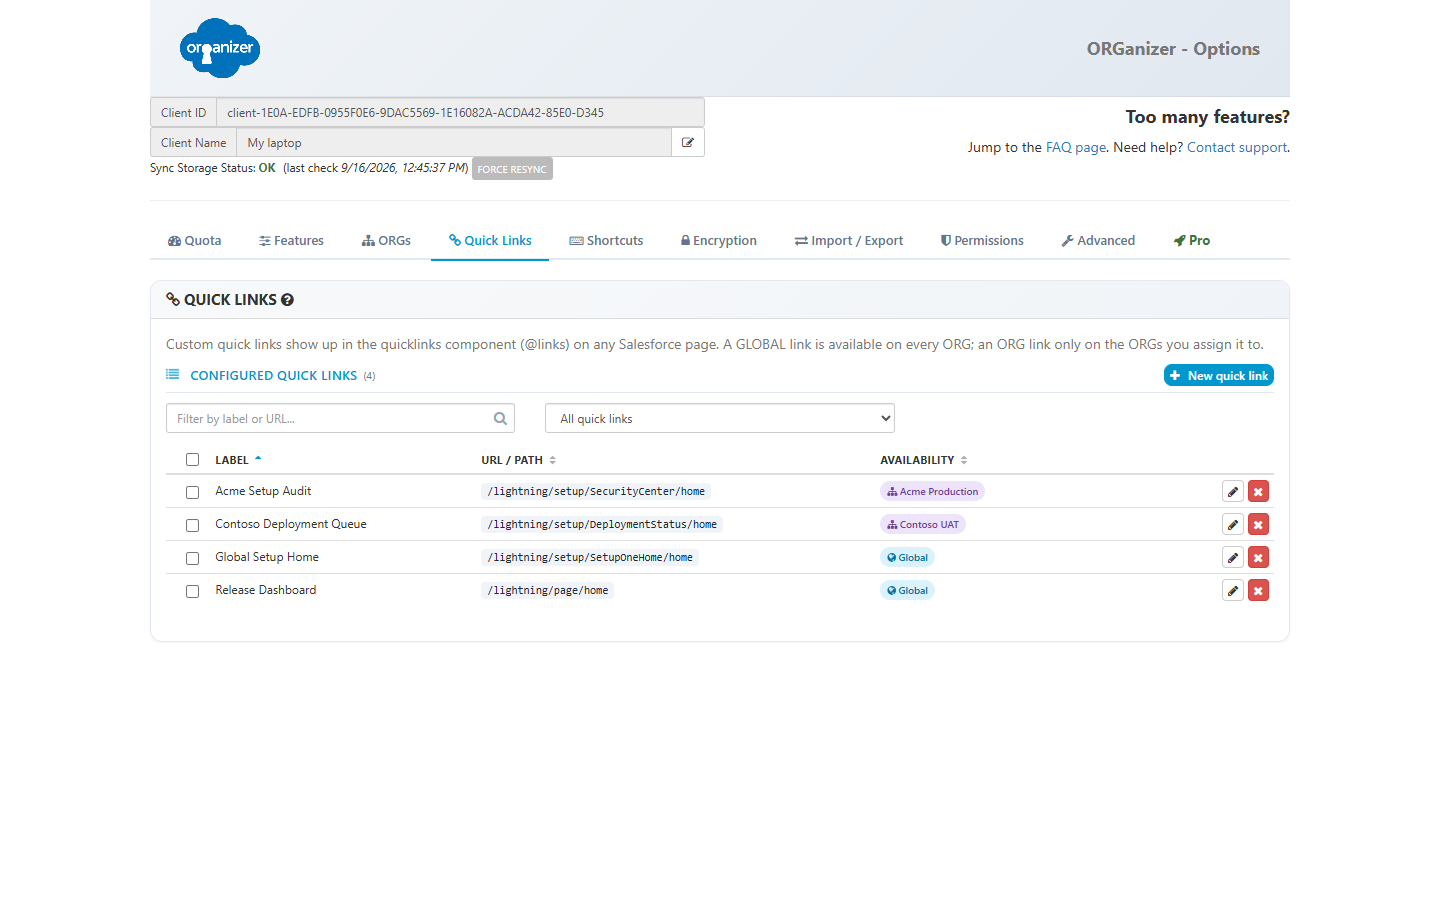Click the Global badge on Release Dashboard row
The height and width of the screenshot is (900, 1440).
point(907,591)
